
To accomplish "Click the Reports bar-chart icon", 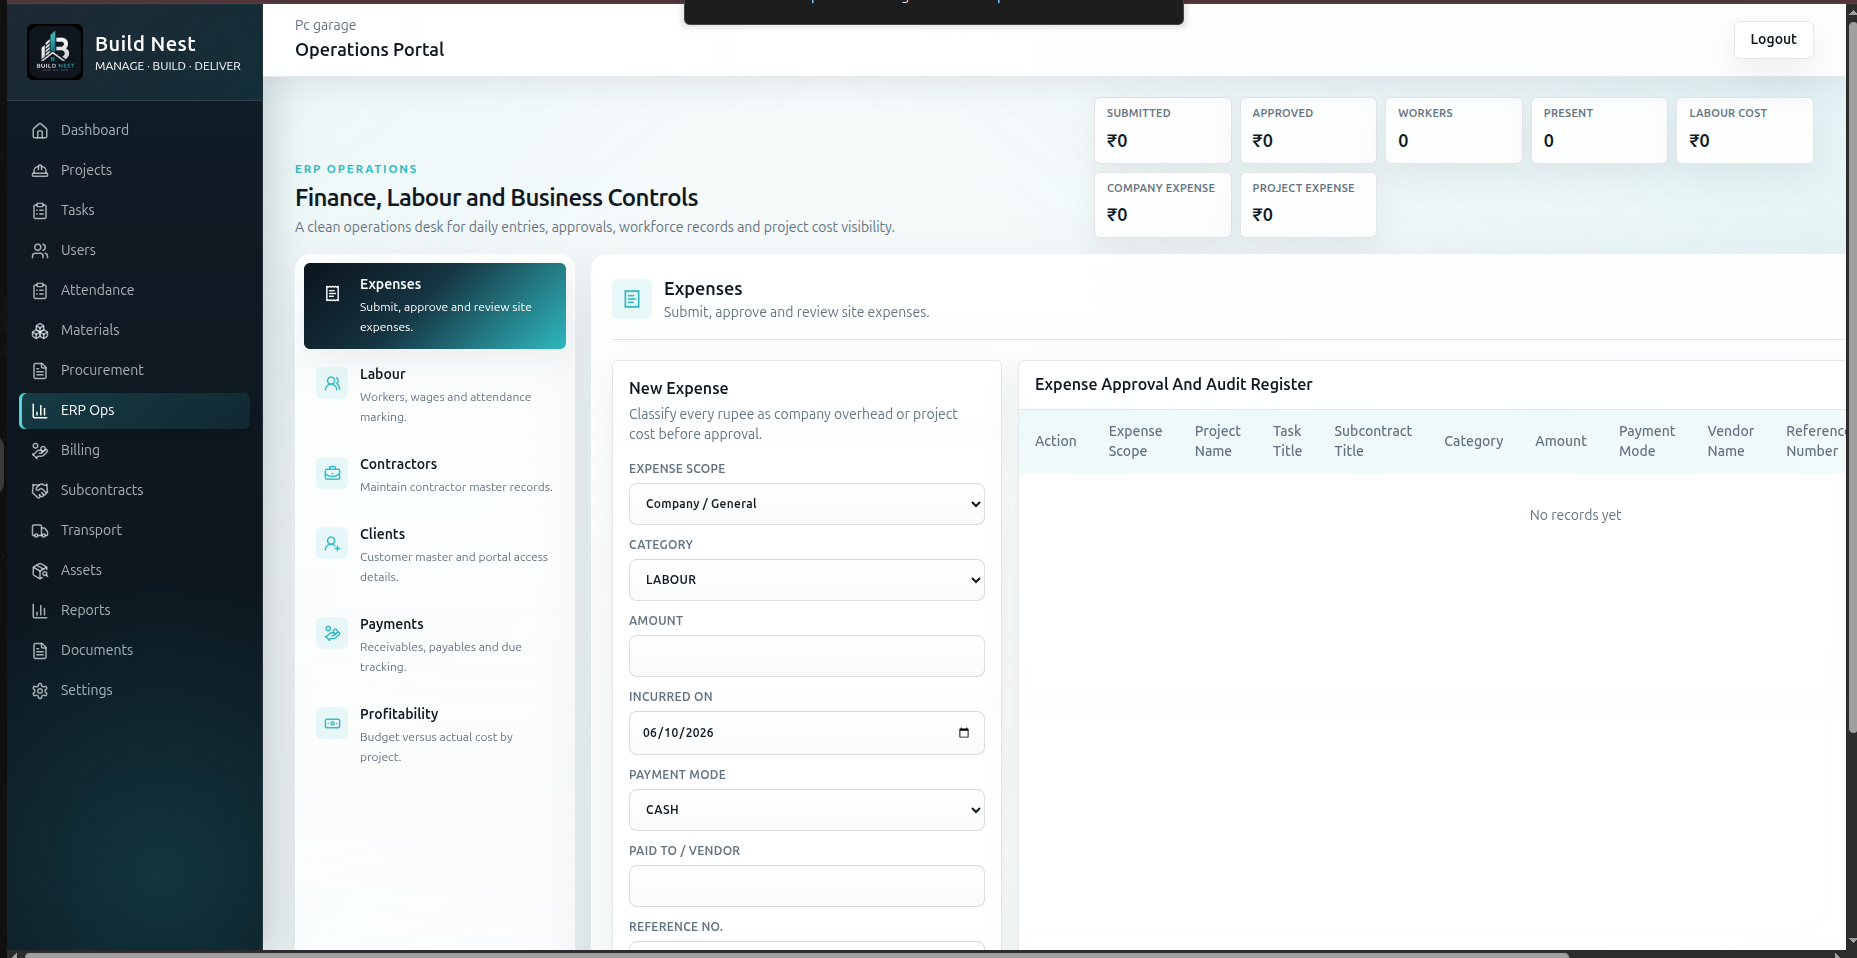I will coord(40,610).
